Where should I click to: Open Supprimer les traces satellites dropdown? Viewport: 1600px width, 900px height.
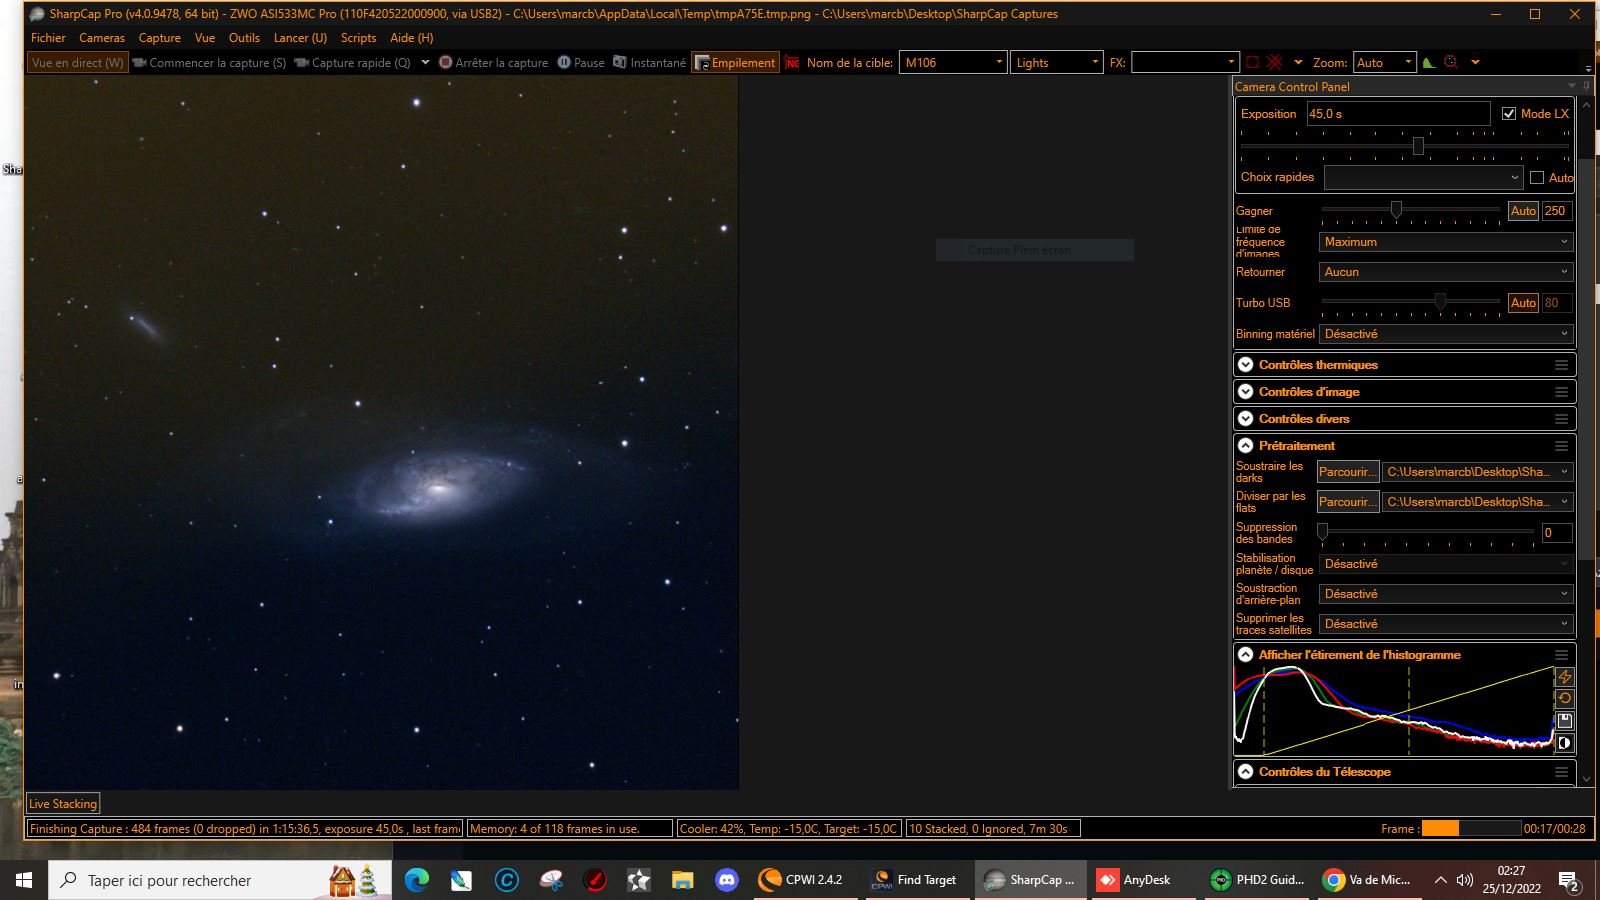1446,624
